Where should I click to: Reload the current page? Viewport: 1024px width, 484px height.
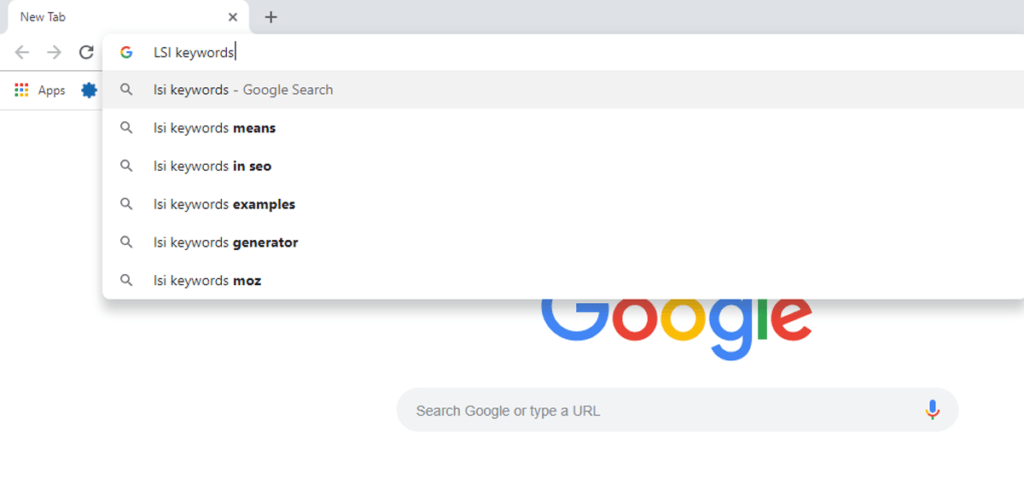point(86,52)
